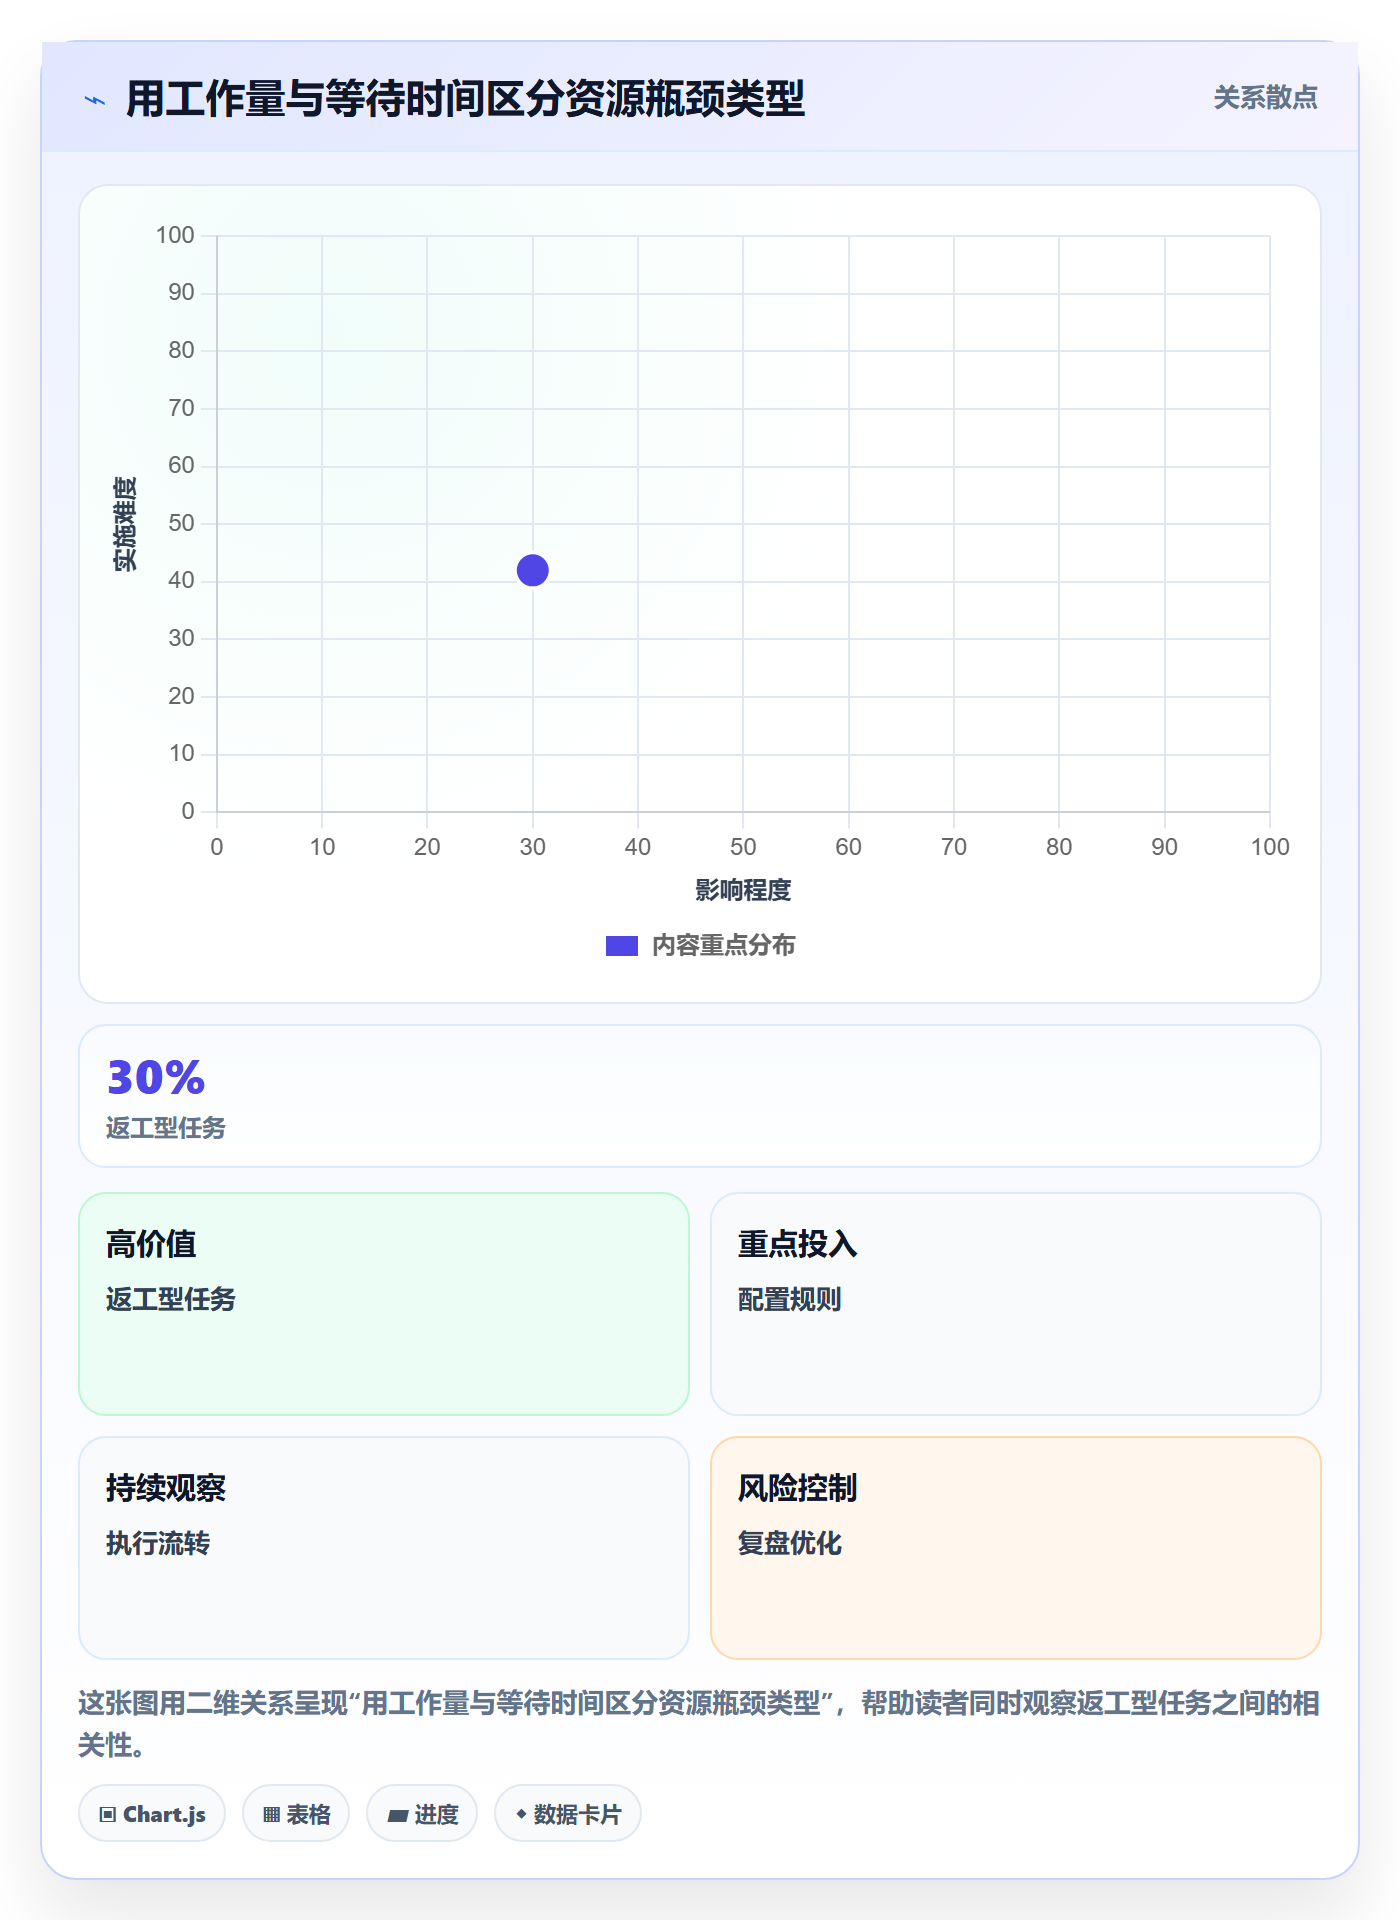Screen dimensions: 1400x1920
Task: Click the x-axis tick label 50
Action: tap(743, 847)
